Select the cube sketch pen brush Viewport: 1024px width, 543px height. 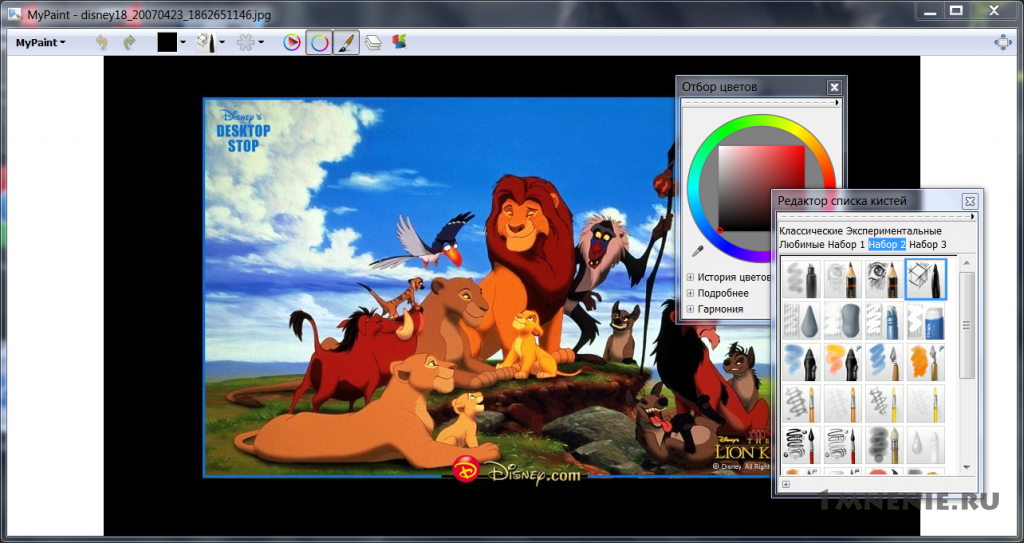coord(925,279)
